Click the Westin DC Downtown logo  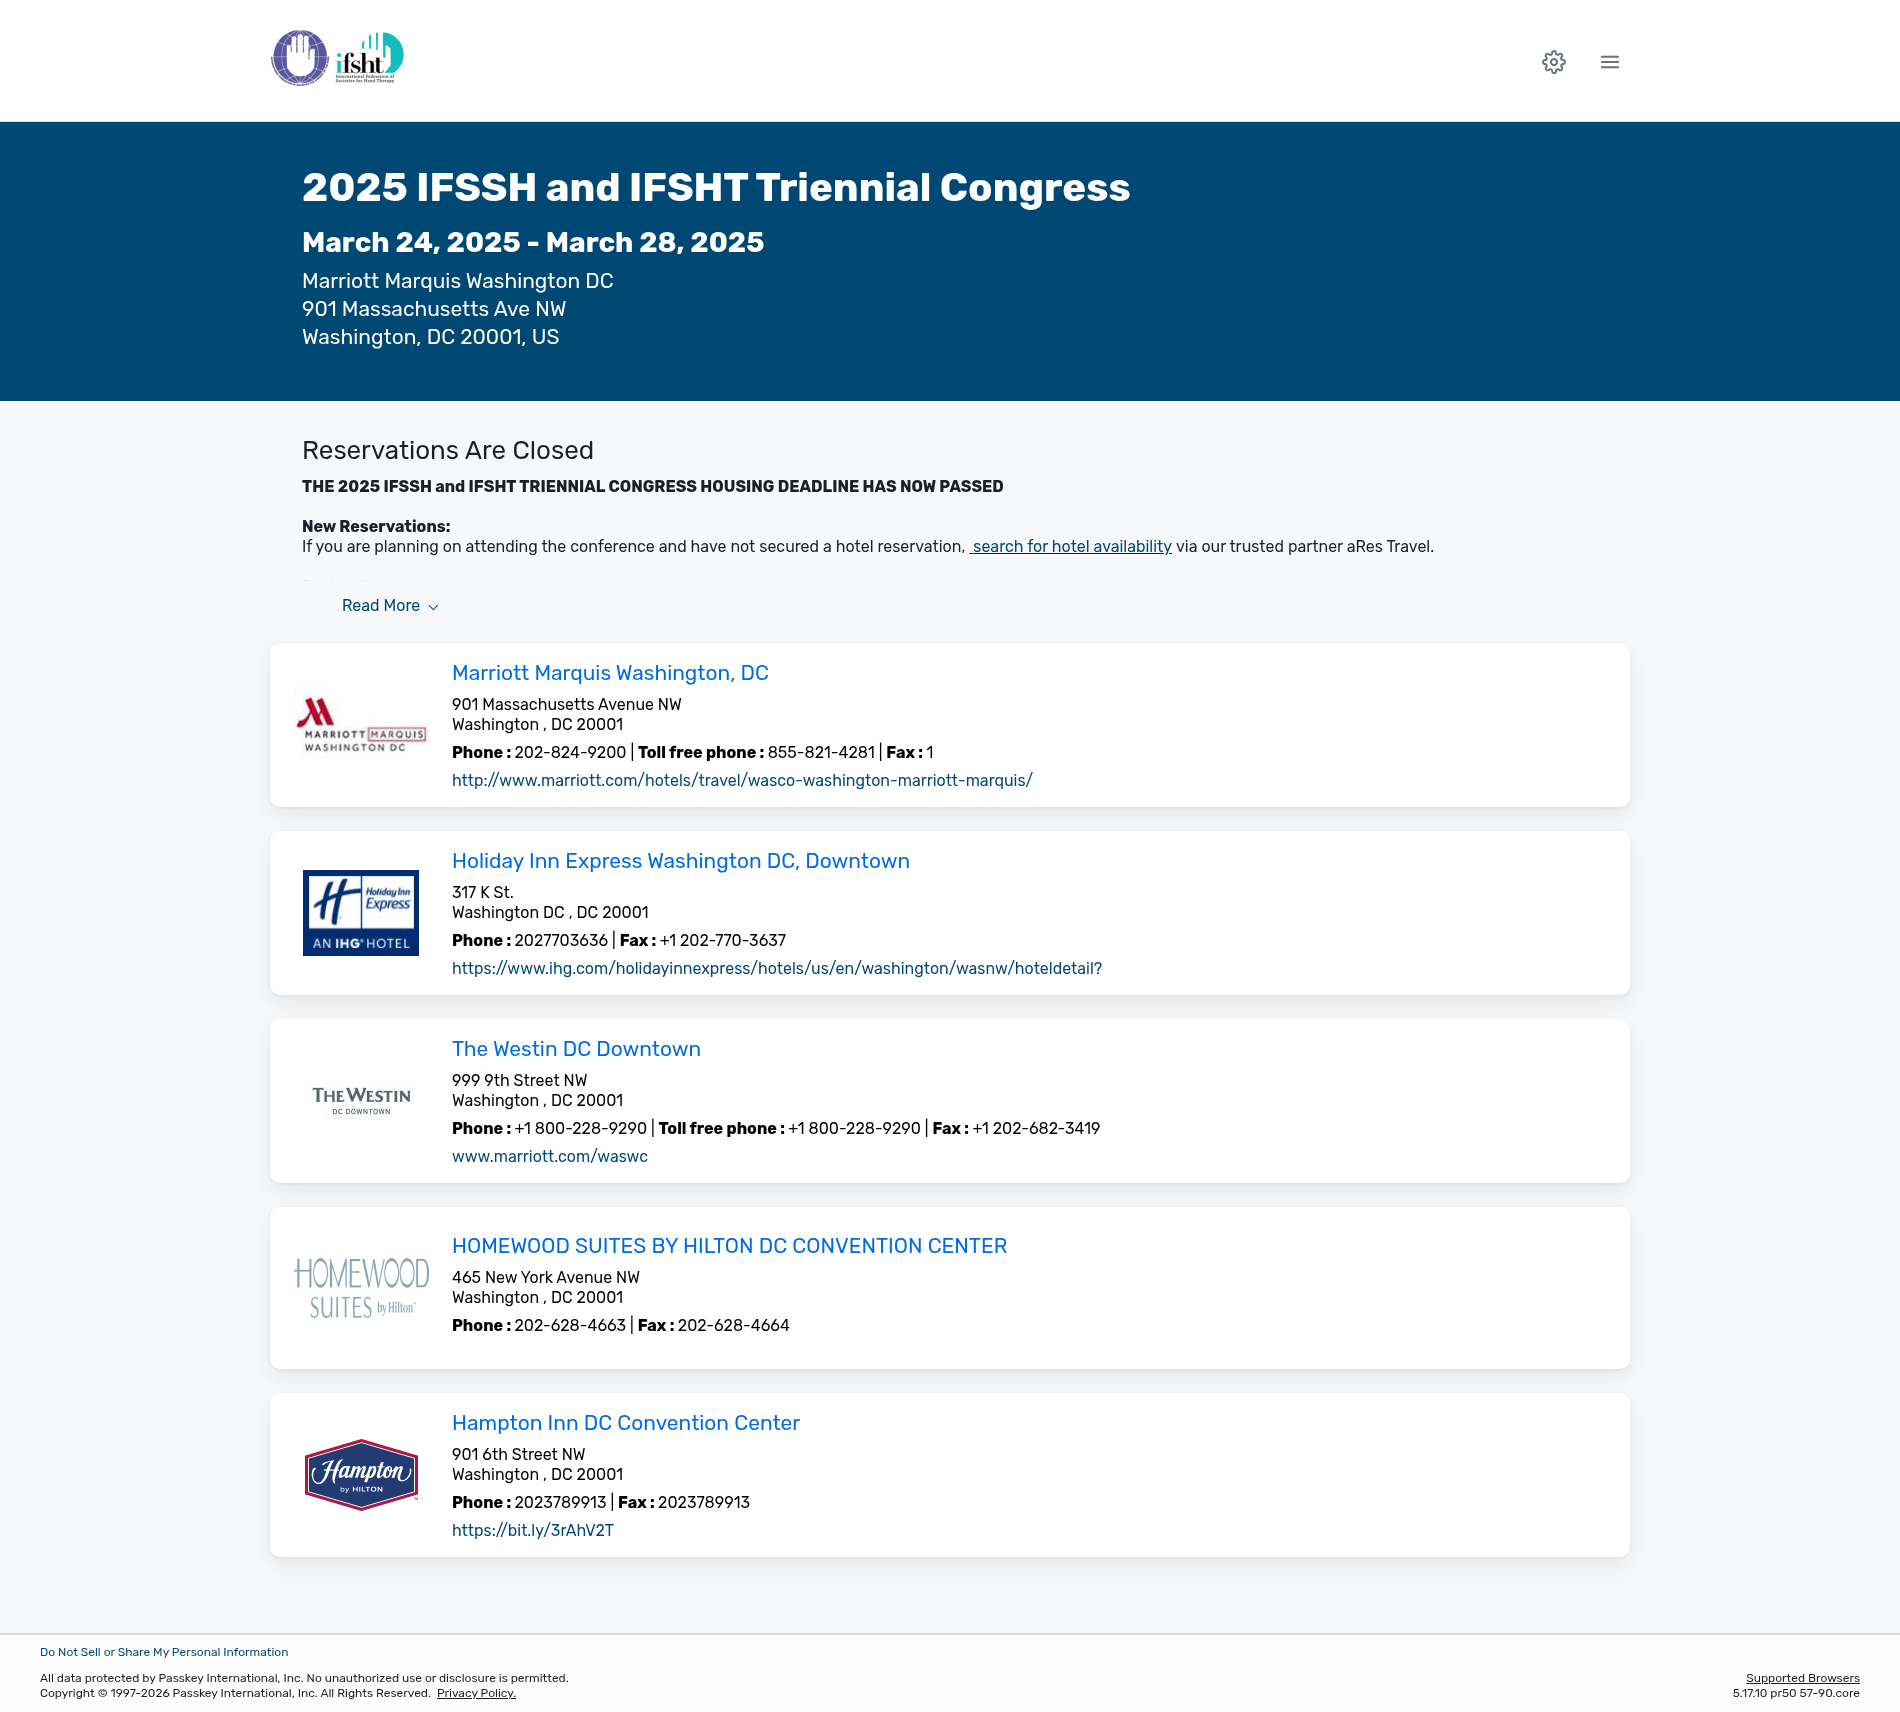pyautogui.click(x=361, y=1100)
